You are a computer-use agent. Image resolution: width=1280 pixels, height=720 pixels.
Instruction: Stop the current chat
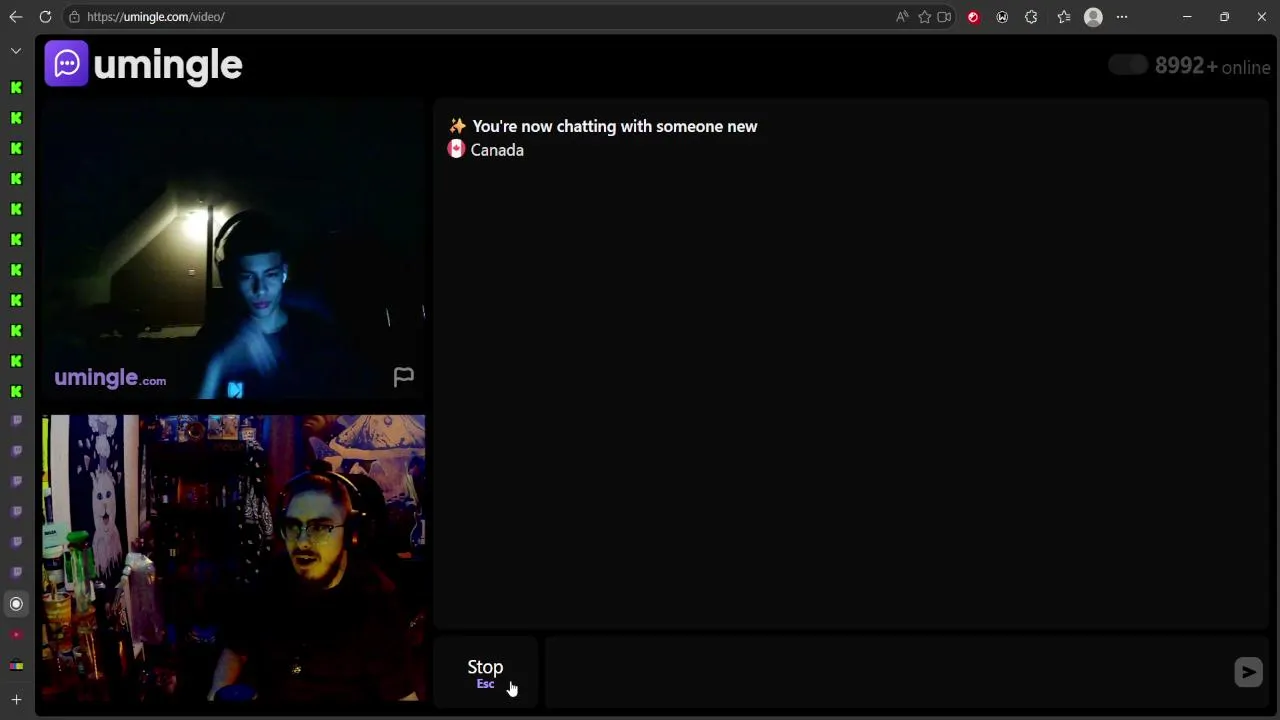tap(485, 673)
